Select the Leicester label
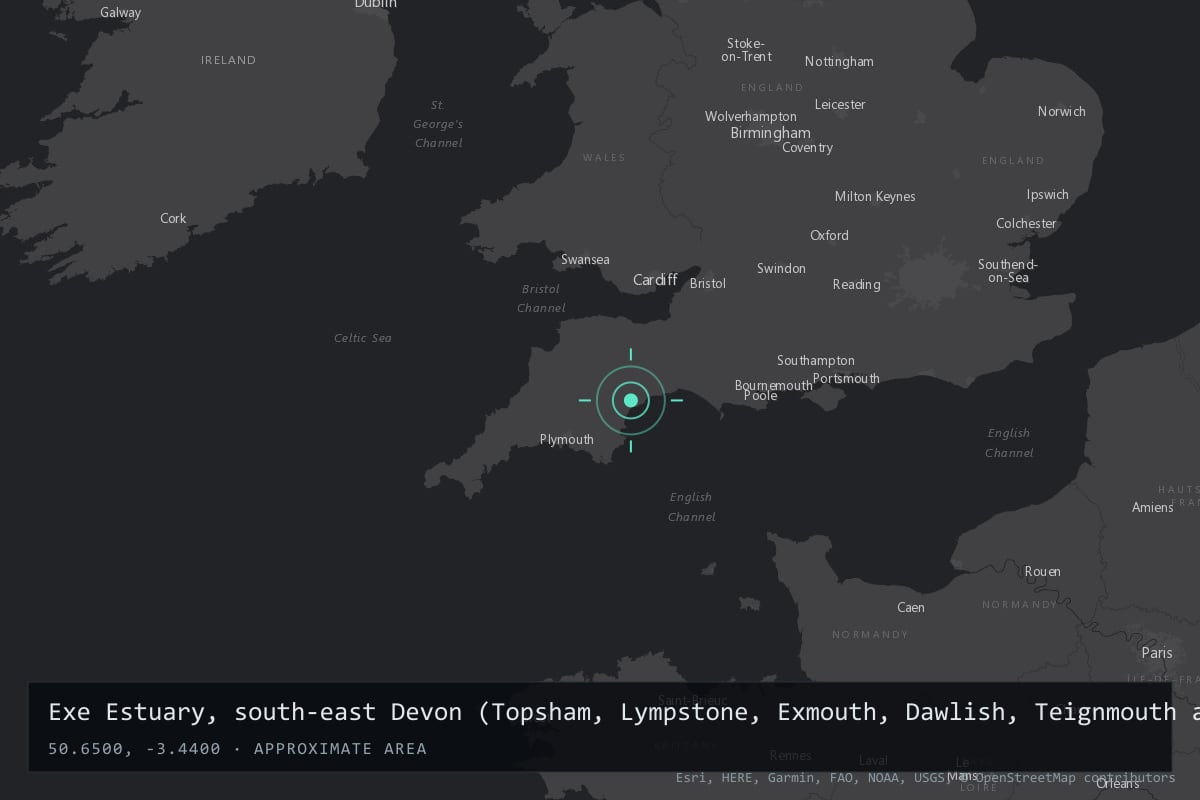Screen dimensions: 1200x800 [x=840, y=105]
